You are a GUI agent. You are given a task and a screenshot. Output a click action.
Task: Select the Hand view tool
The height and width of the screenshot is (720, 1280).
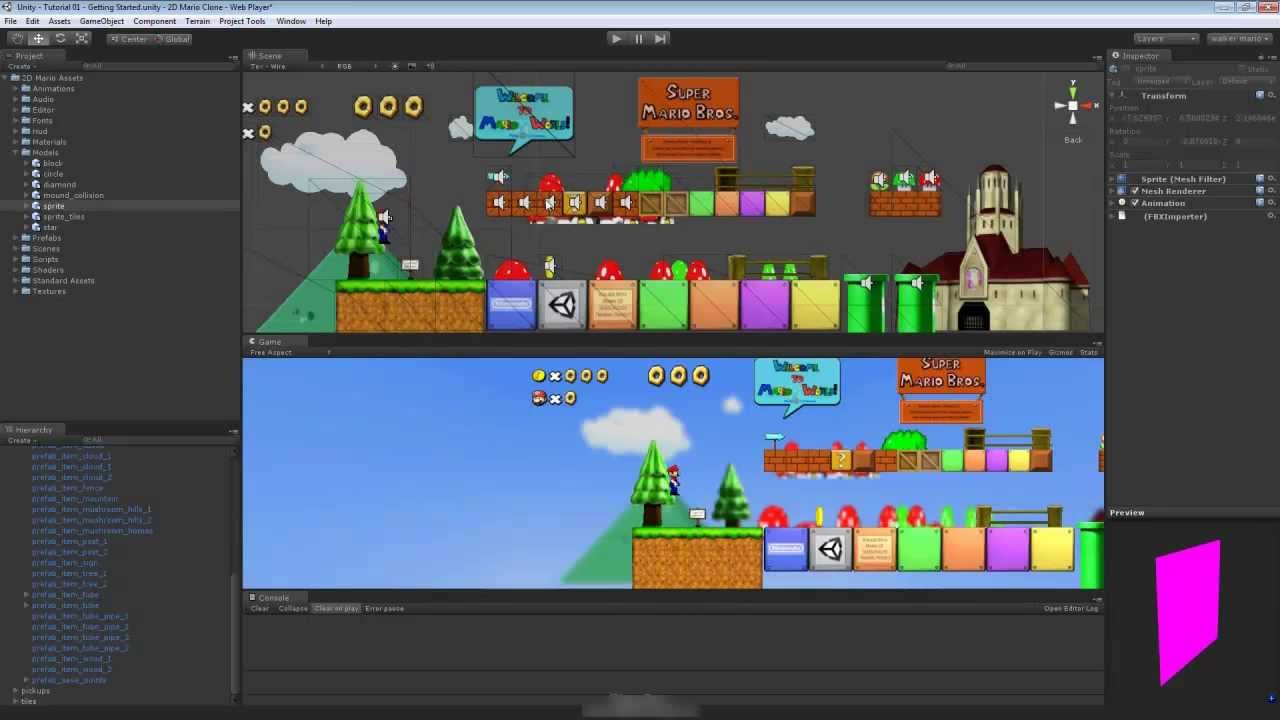[17, 38]
